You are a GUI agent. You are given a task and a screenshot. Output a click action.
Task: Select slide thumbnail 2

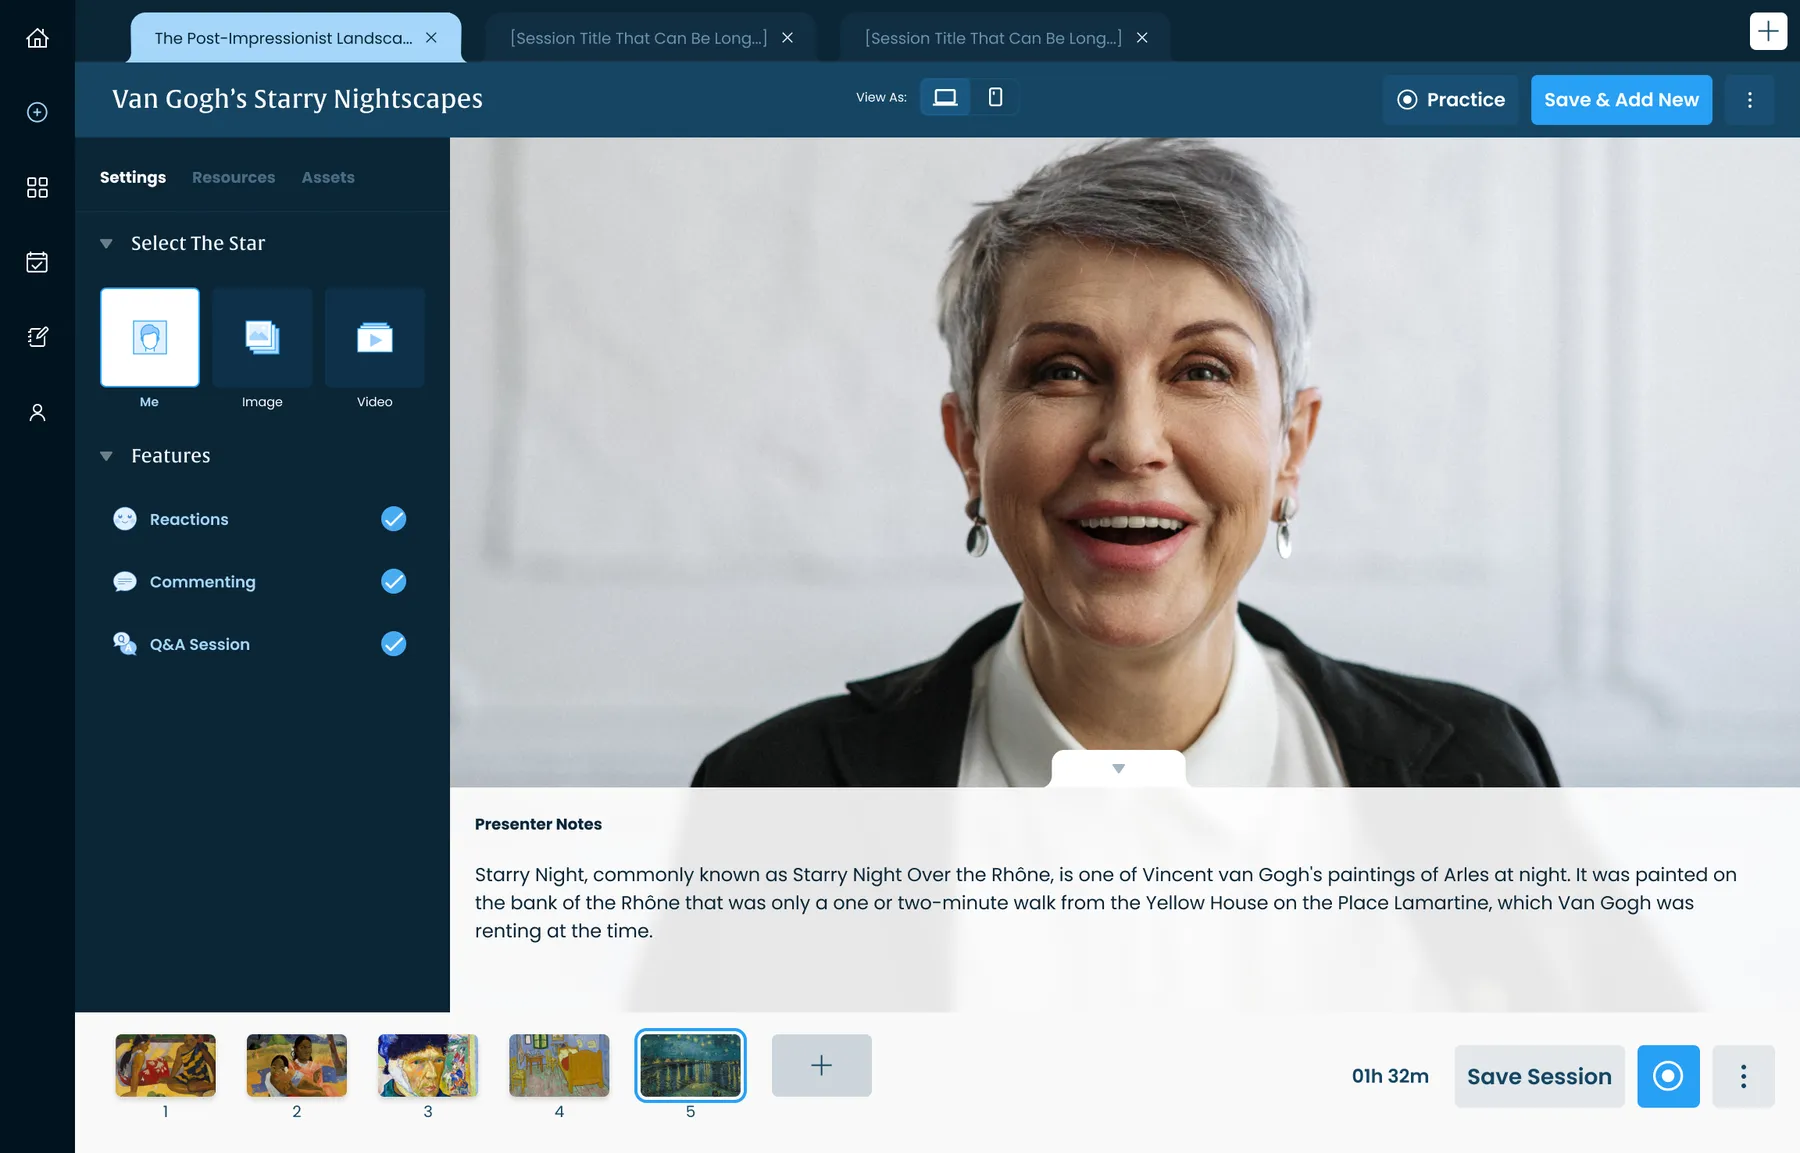[297, 1065]
